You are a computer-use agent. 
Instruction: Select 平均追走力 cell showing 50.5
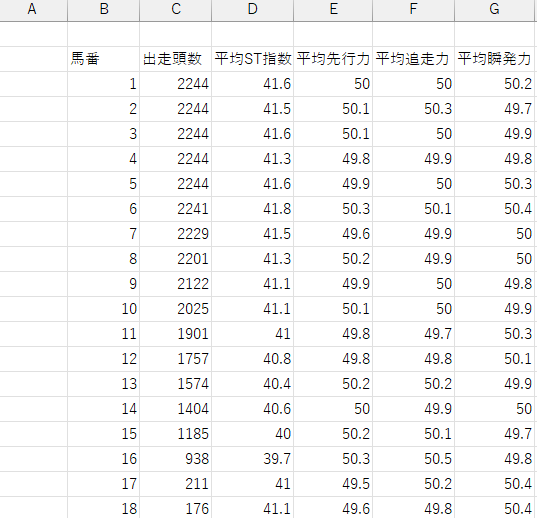(413, 459)
